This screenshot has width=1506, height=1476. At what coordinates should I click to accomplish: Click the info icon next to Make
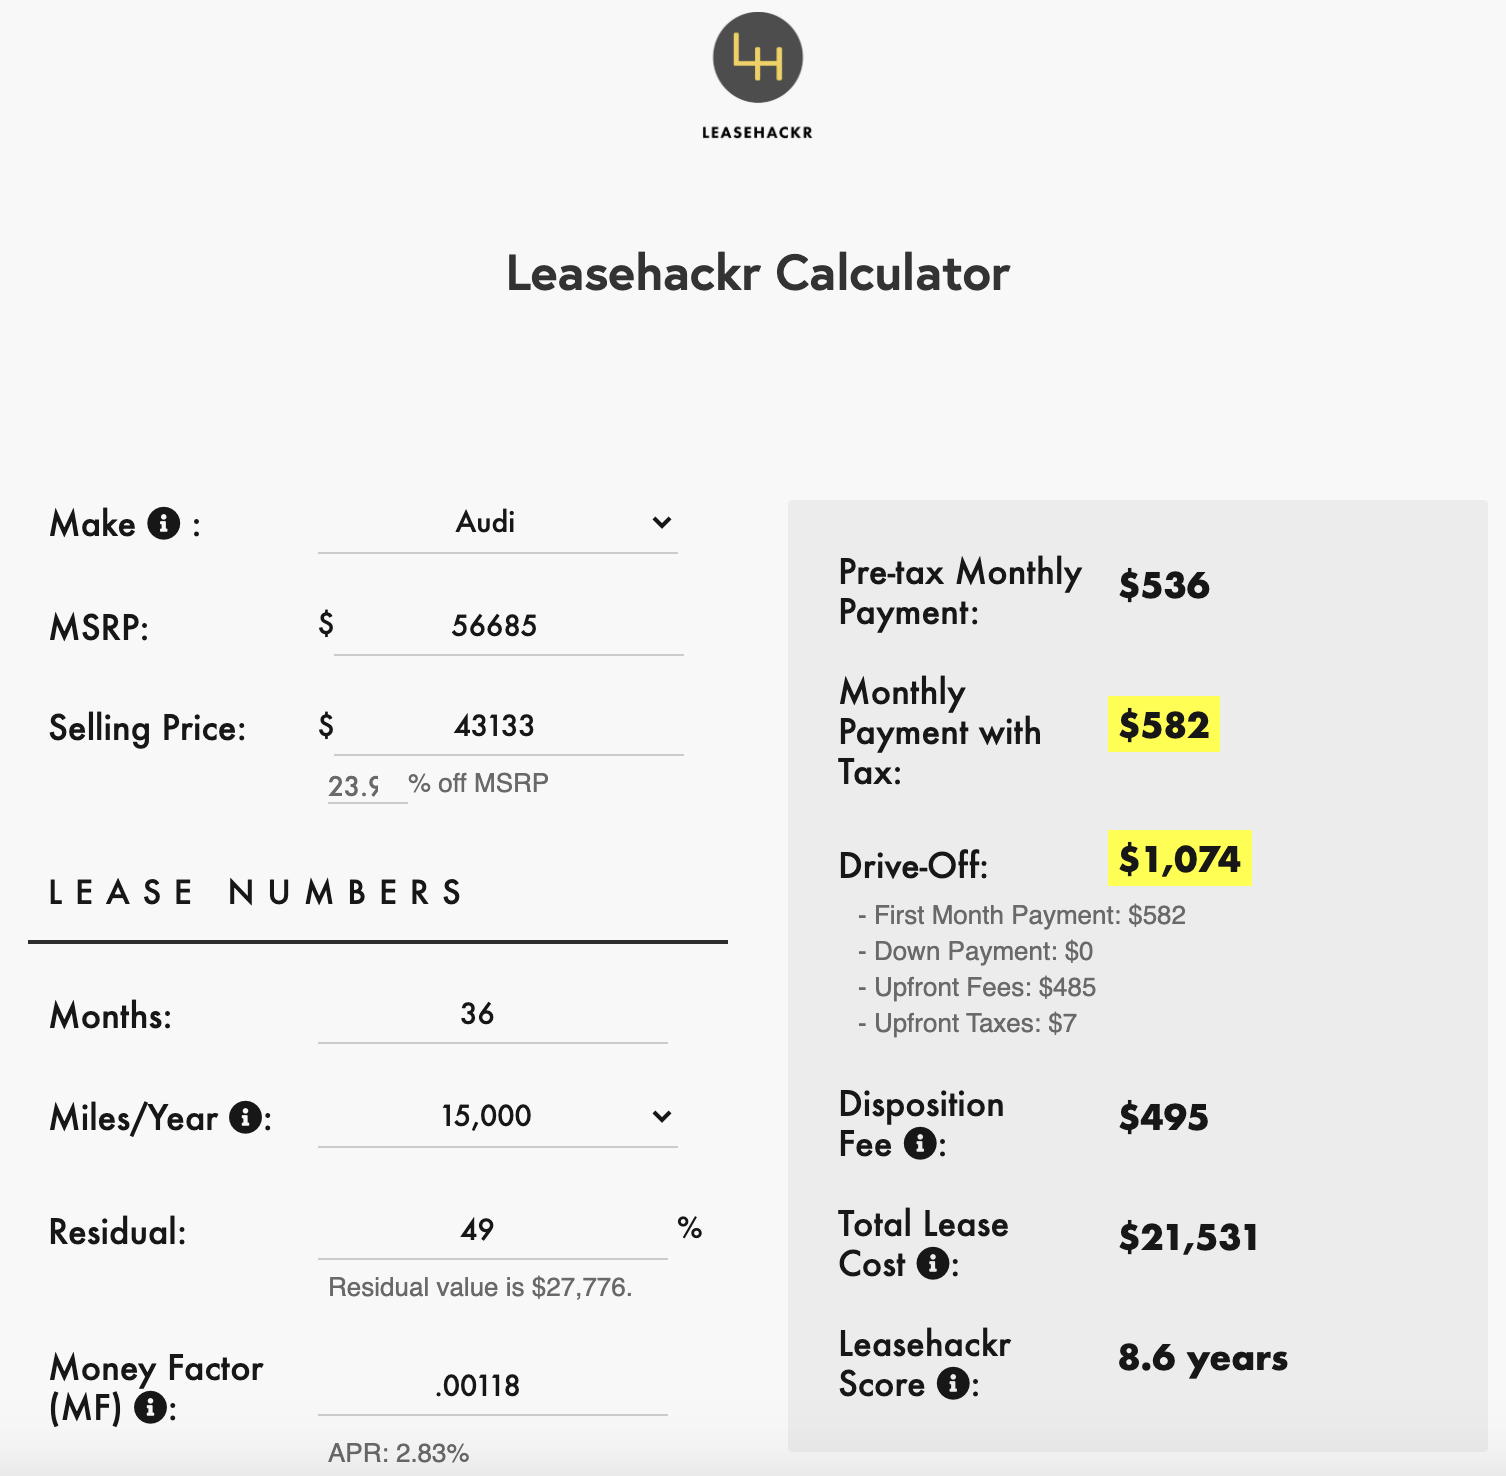tap(163, 522)
